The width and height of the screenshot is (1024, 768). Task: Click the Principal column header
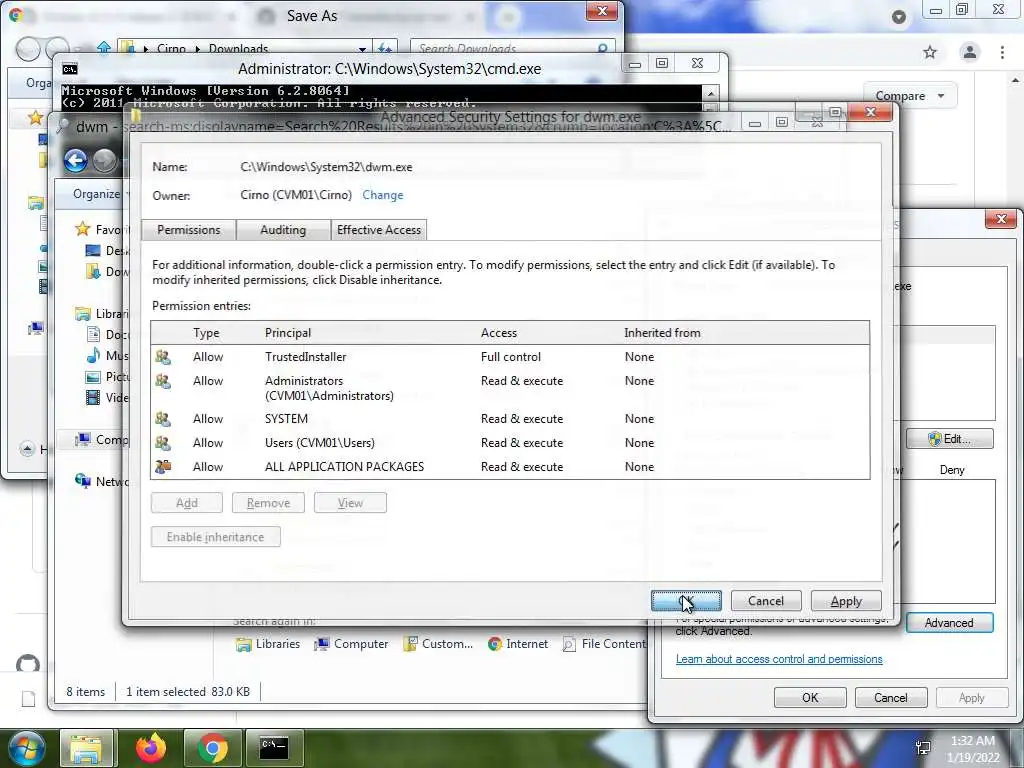pyautogui.click(x=288, y=332)
